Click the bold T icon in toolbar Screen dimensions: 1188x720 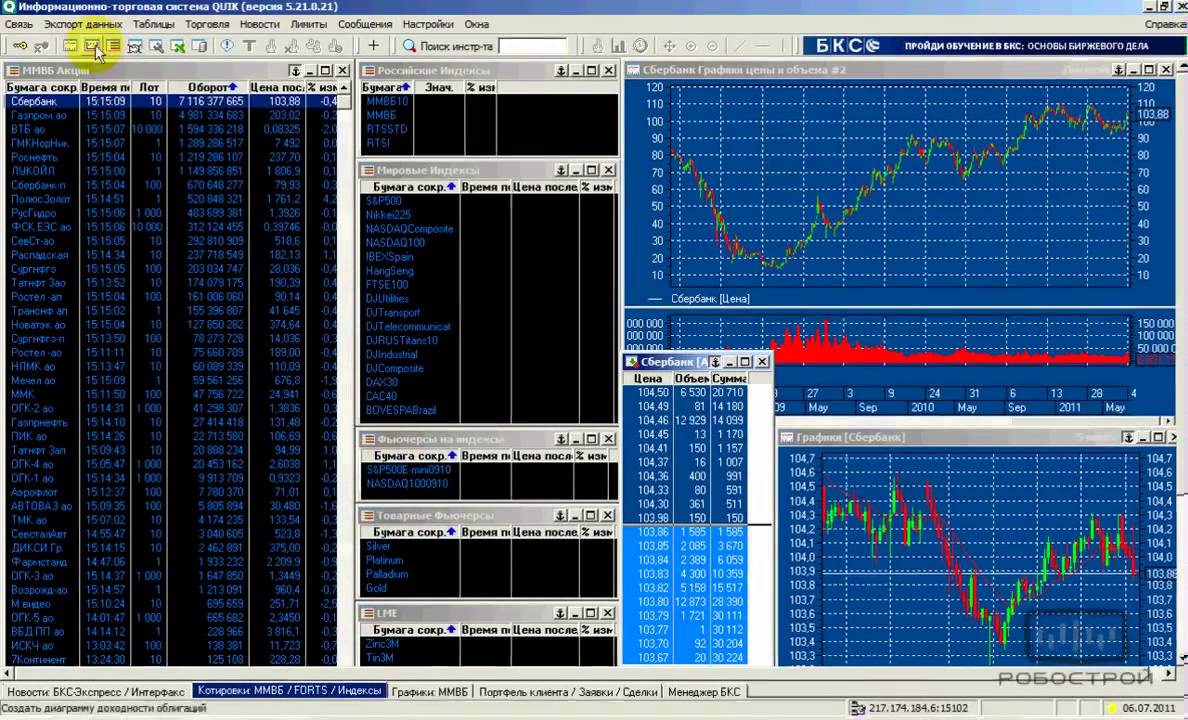click(x=249, y=46)
